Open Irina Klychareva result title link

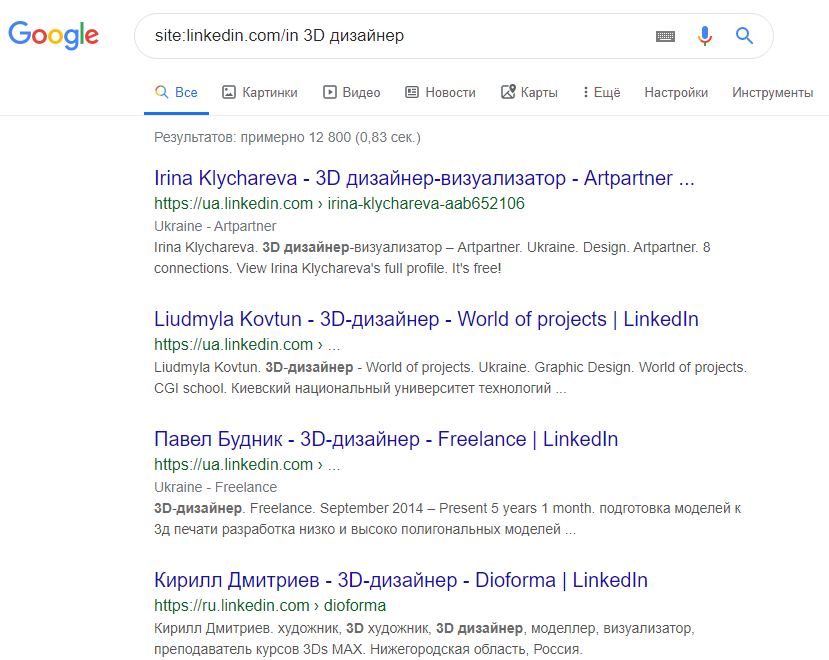coord(424,179)
